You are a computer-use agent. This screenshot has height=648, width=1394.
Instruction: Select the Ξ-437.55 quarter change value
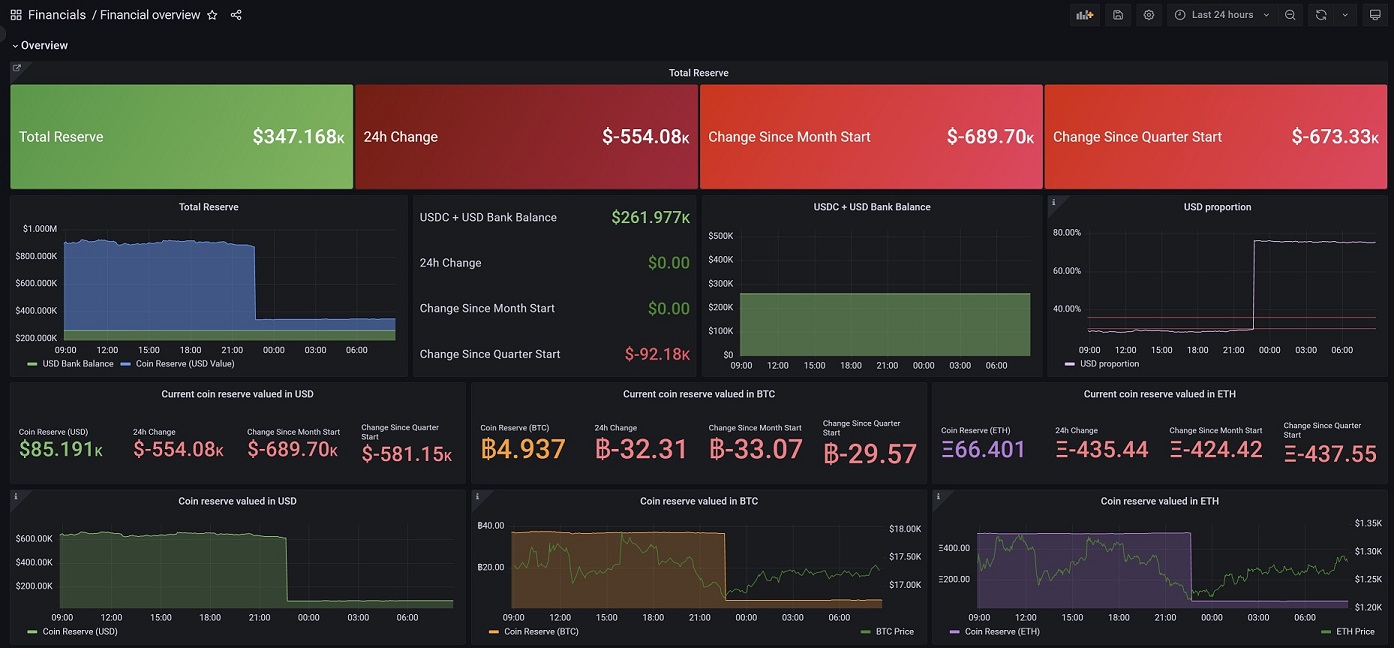pyautogui.click(x=1330, y=454)
